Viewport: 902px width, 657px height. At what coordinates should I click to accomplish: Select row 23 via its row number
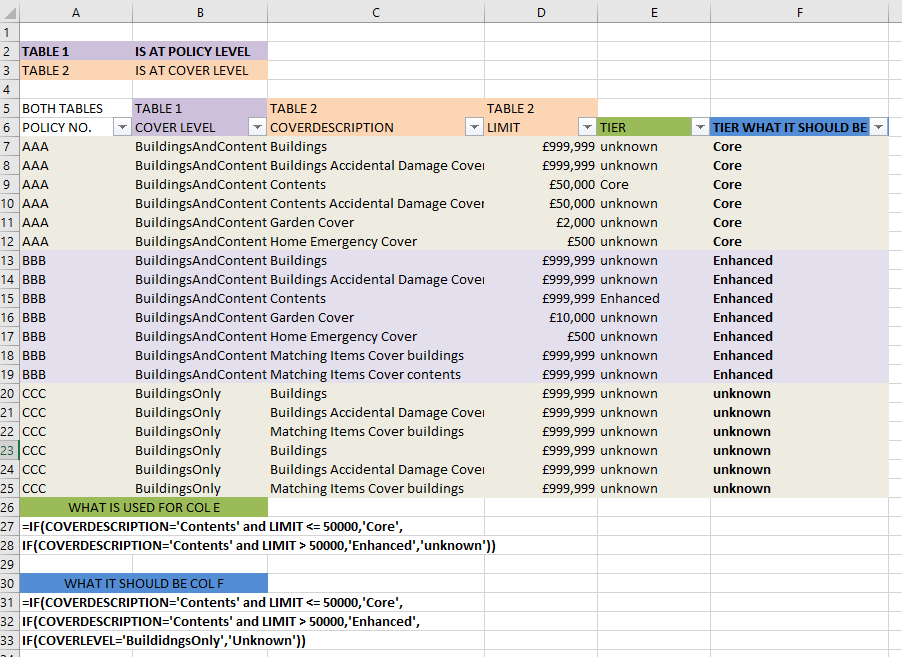coord(9,451)
